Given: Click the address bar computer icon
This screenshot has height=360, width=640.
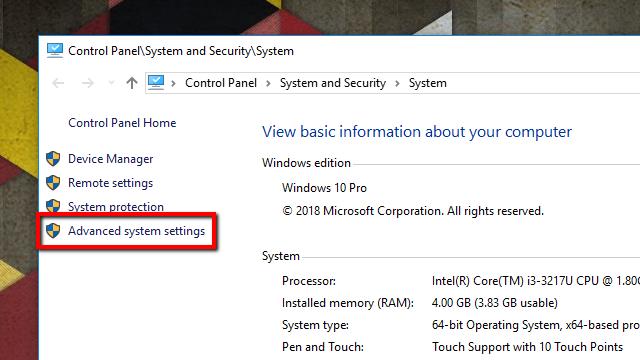Looking at the screenshot, I should pos(156,83).
